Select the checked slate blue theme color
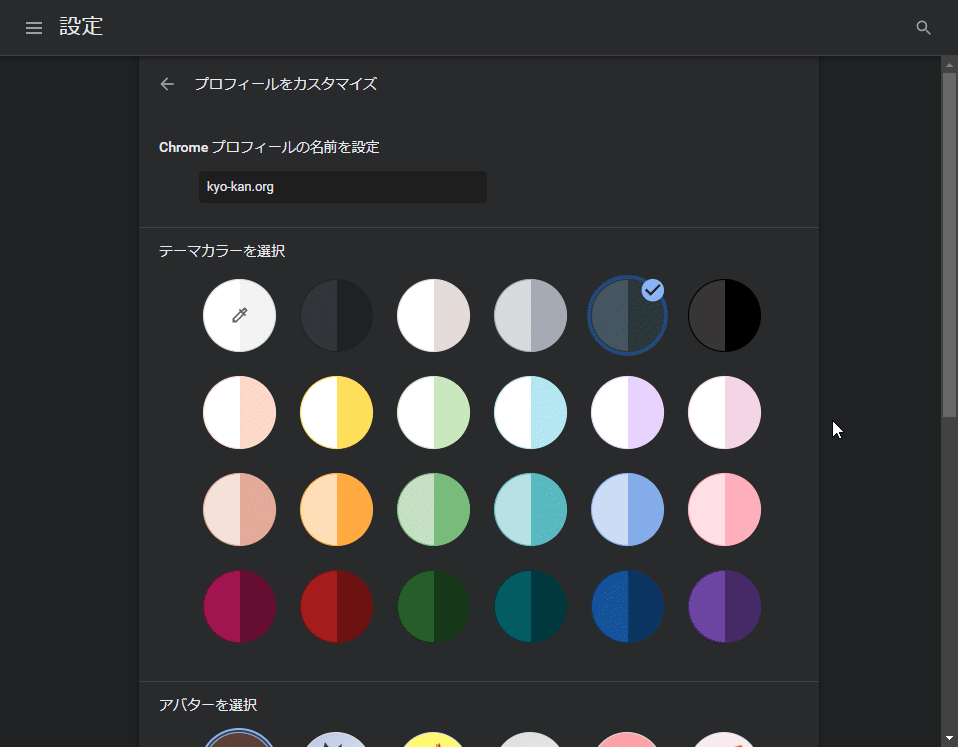958x747 pixels. pos(627,316)
